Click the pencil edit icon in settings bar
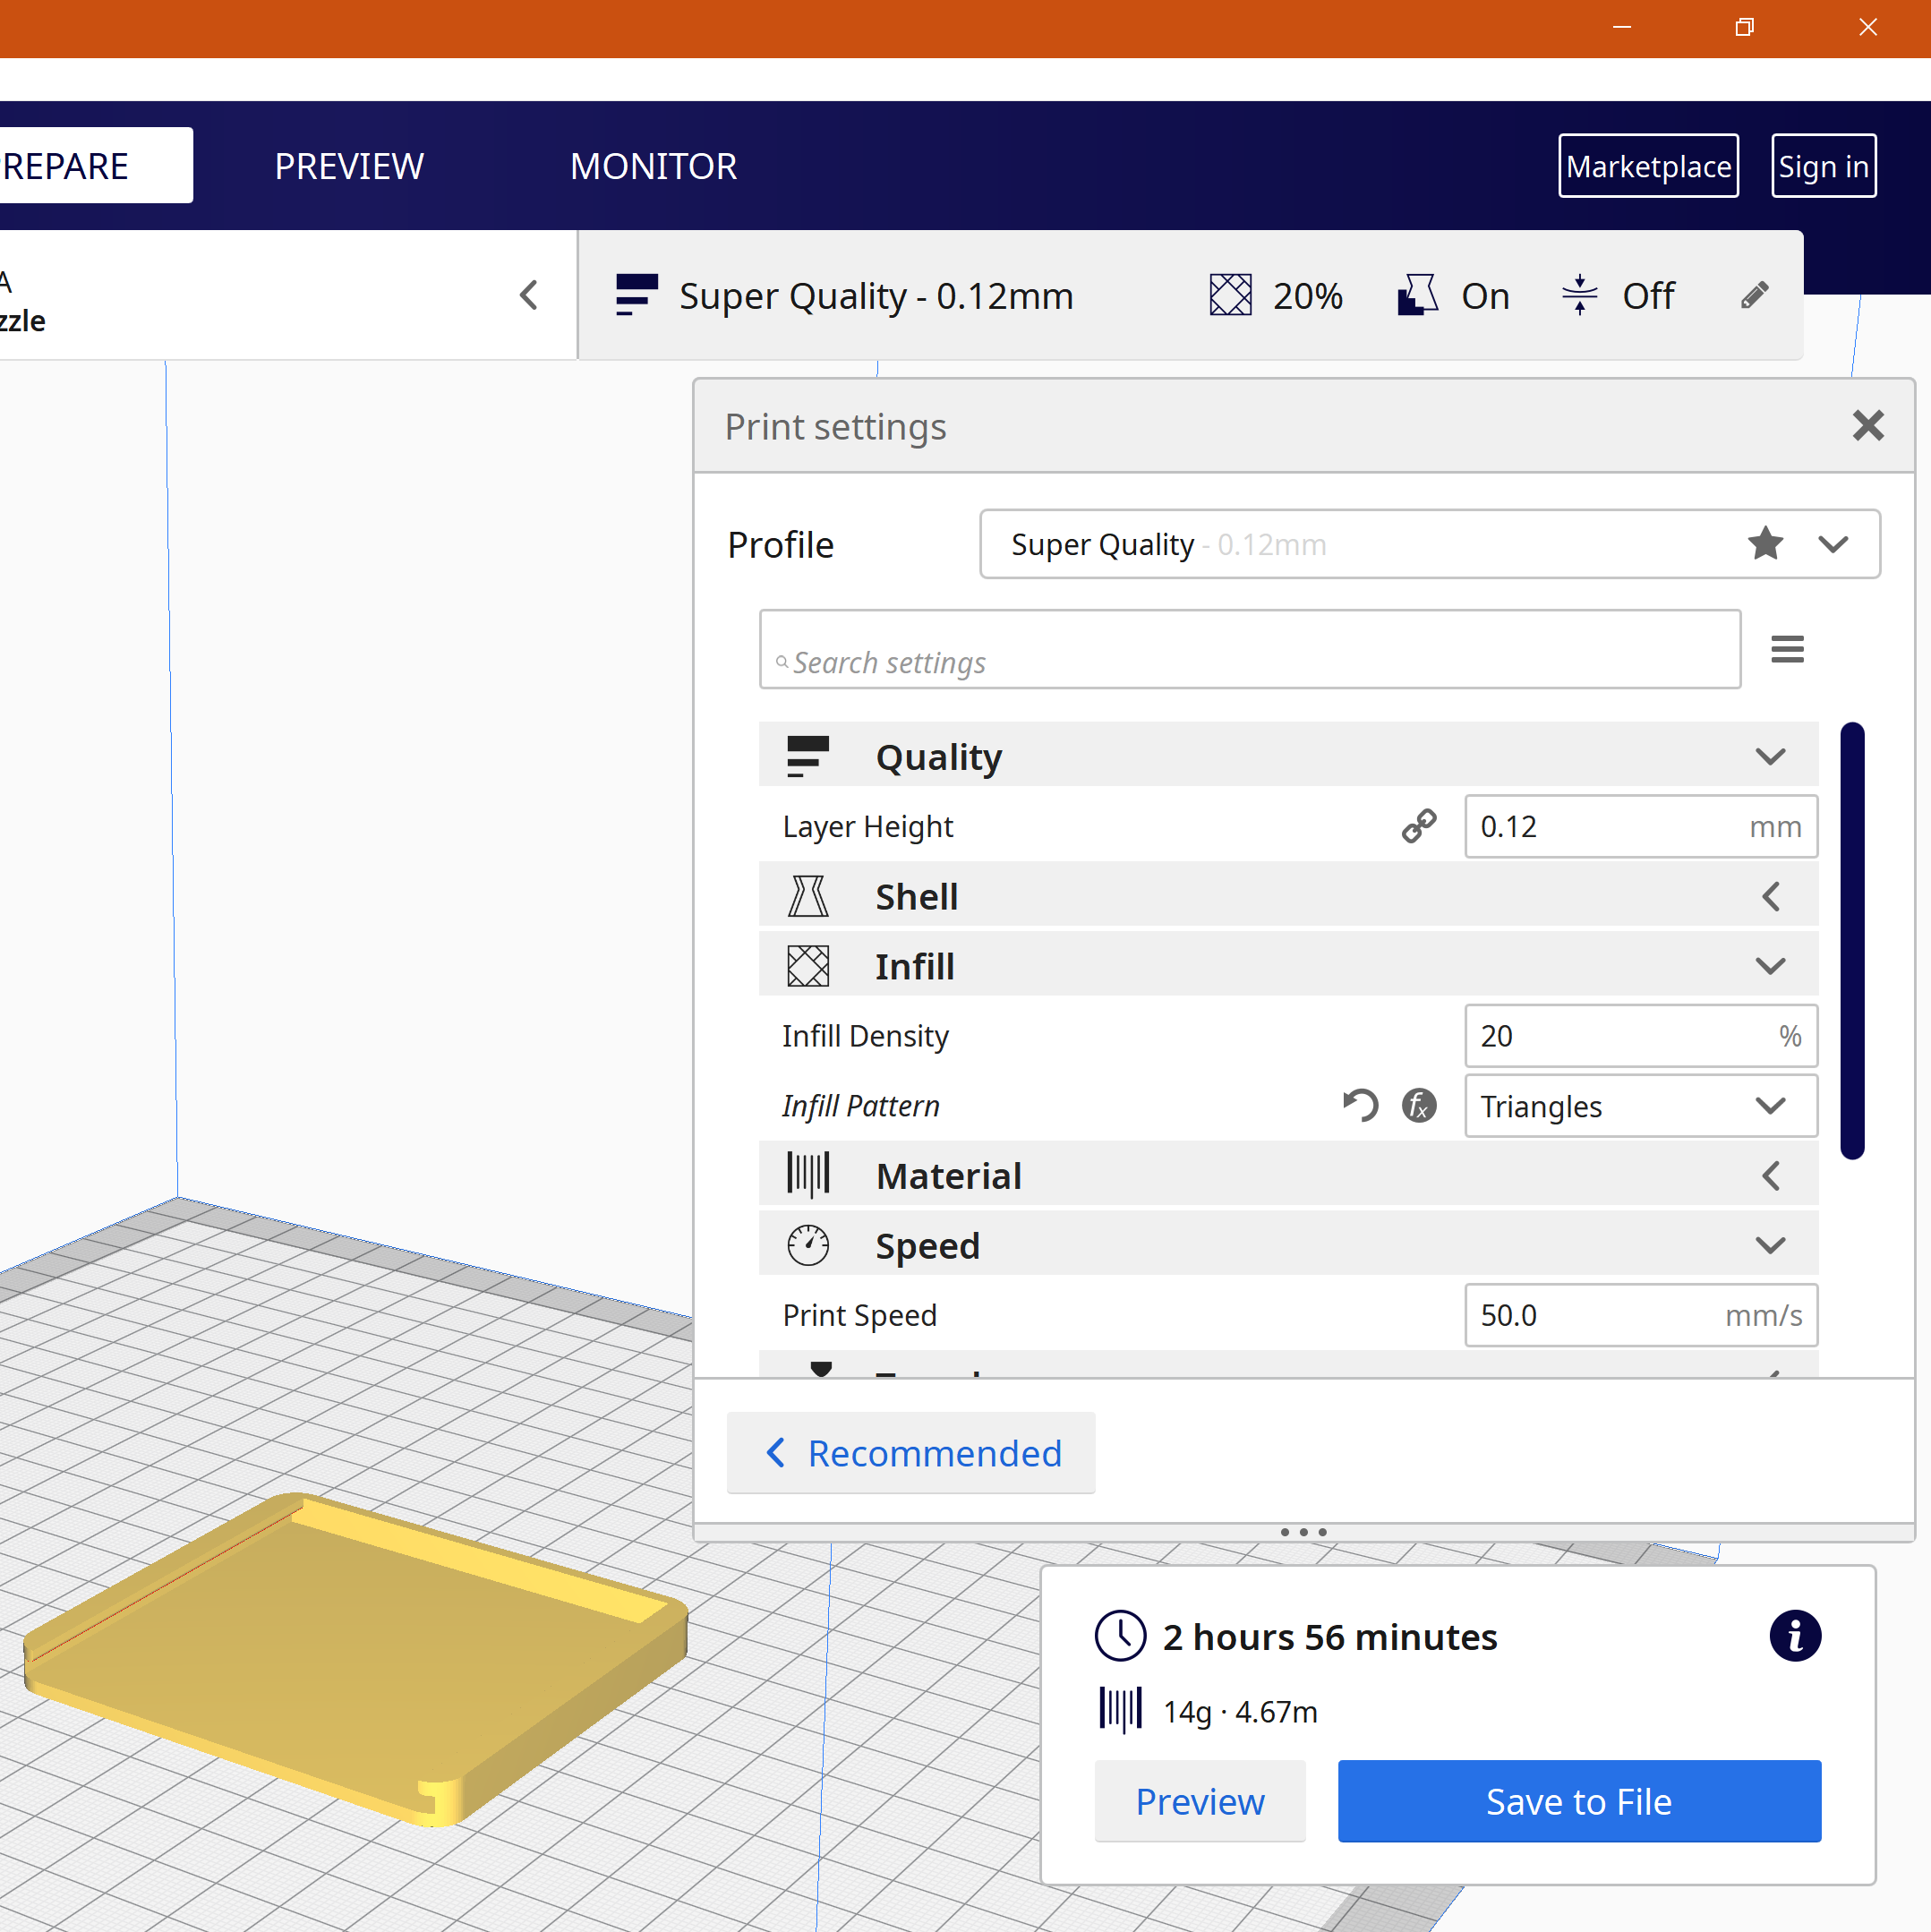 coord(1754,295)
